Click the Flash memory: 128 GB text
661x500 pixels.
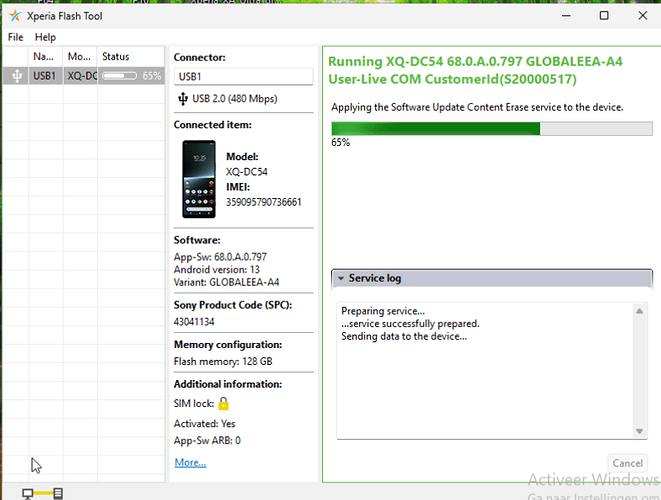[223, 361]
